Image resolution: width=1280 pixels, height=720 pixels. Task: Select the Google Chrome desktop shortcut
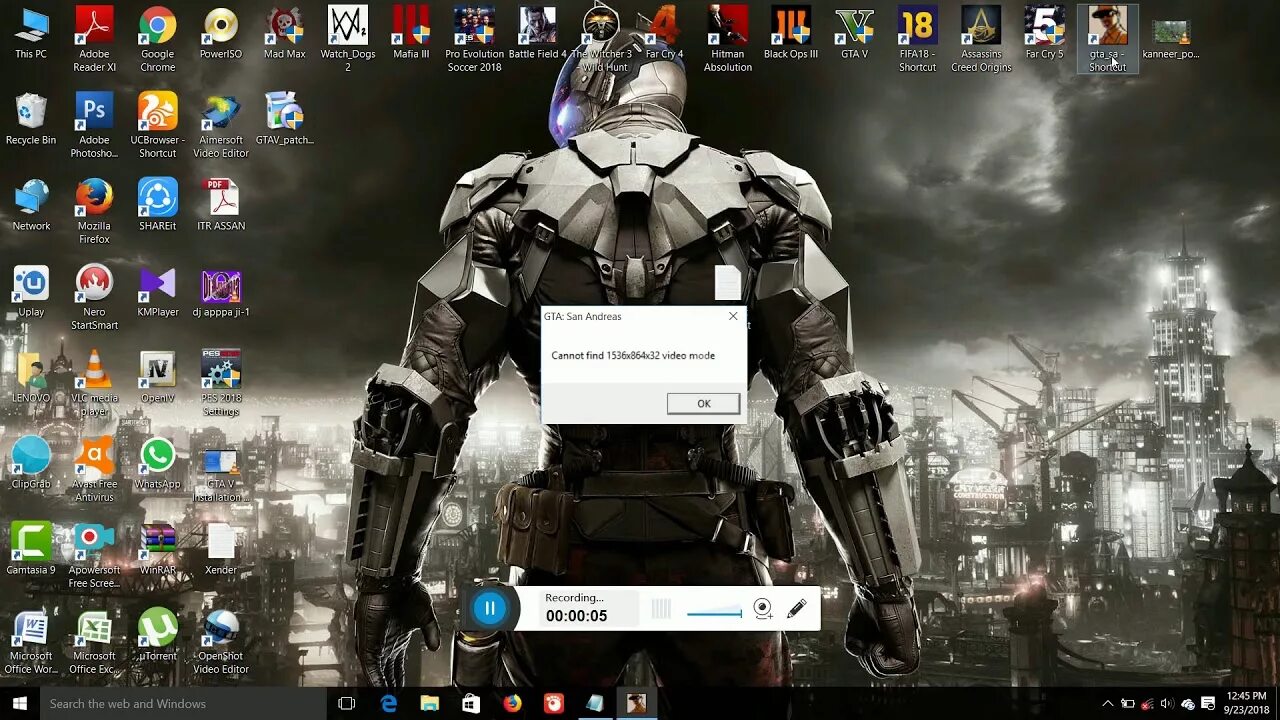[x=157, y=39]
